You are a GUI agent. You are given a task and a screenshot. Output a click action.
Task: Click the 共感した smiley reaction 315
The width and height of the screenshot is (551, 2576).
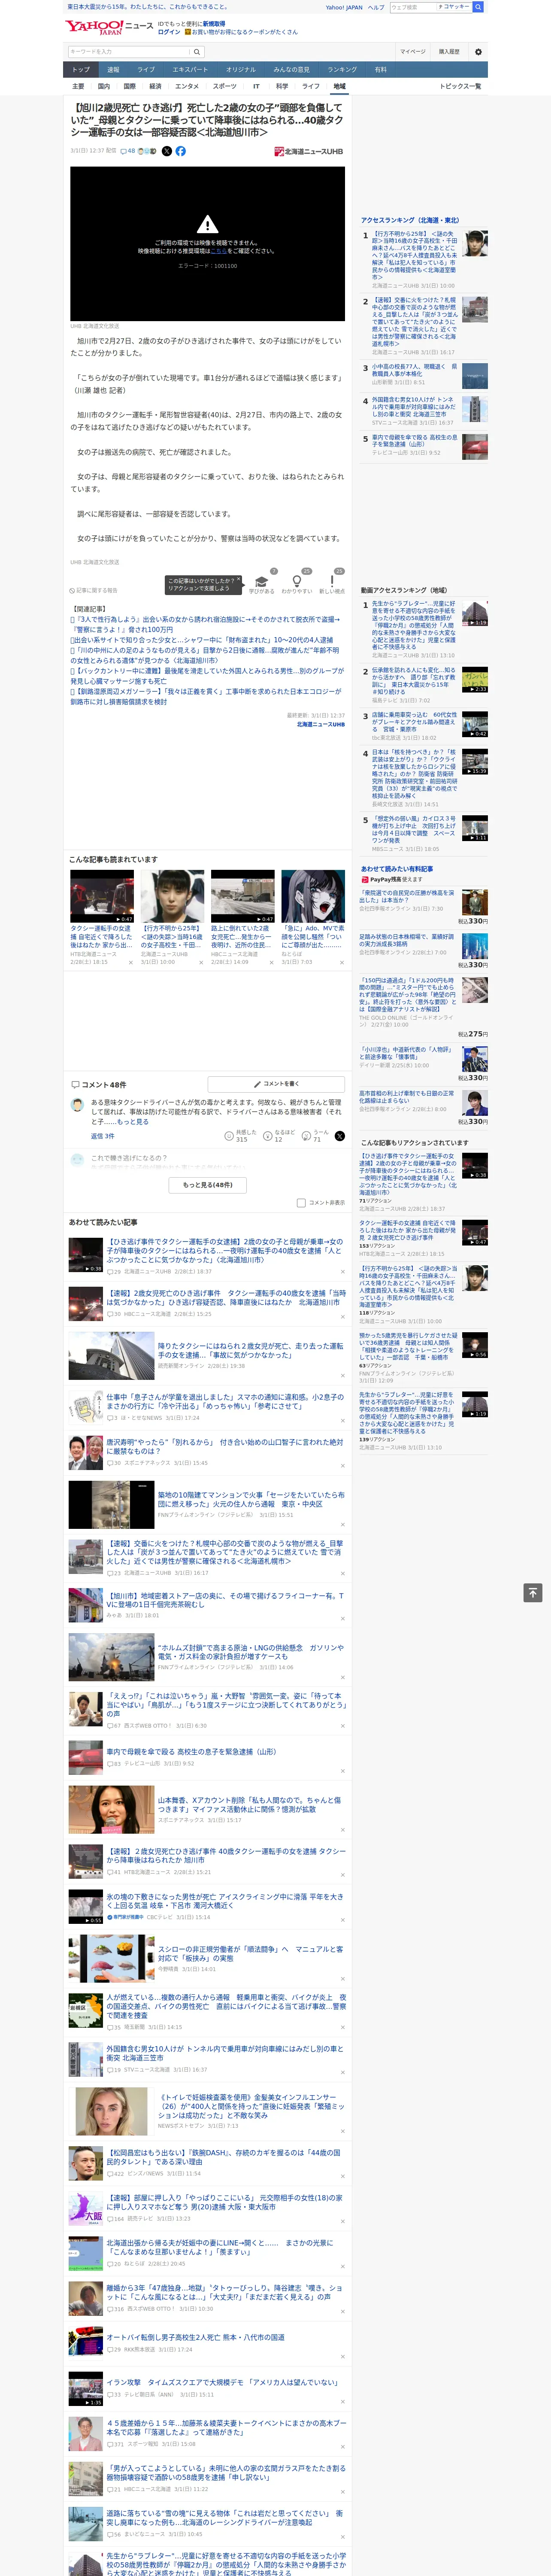229,1136
